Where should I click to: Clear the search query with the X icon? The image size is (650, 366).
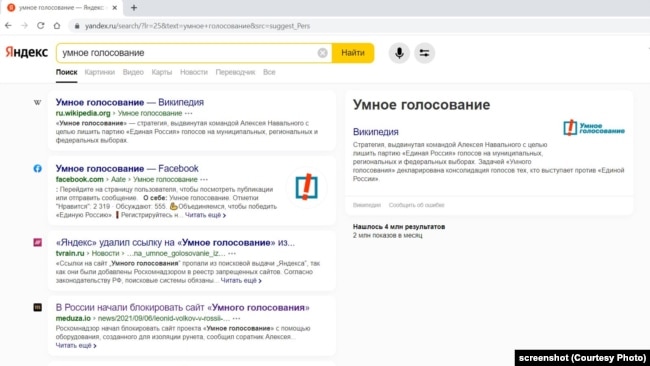[322, 53]
